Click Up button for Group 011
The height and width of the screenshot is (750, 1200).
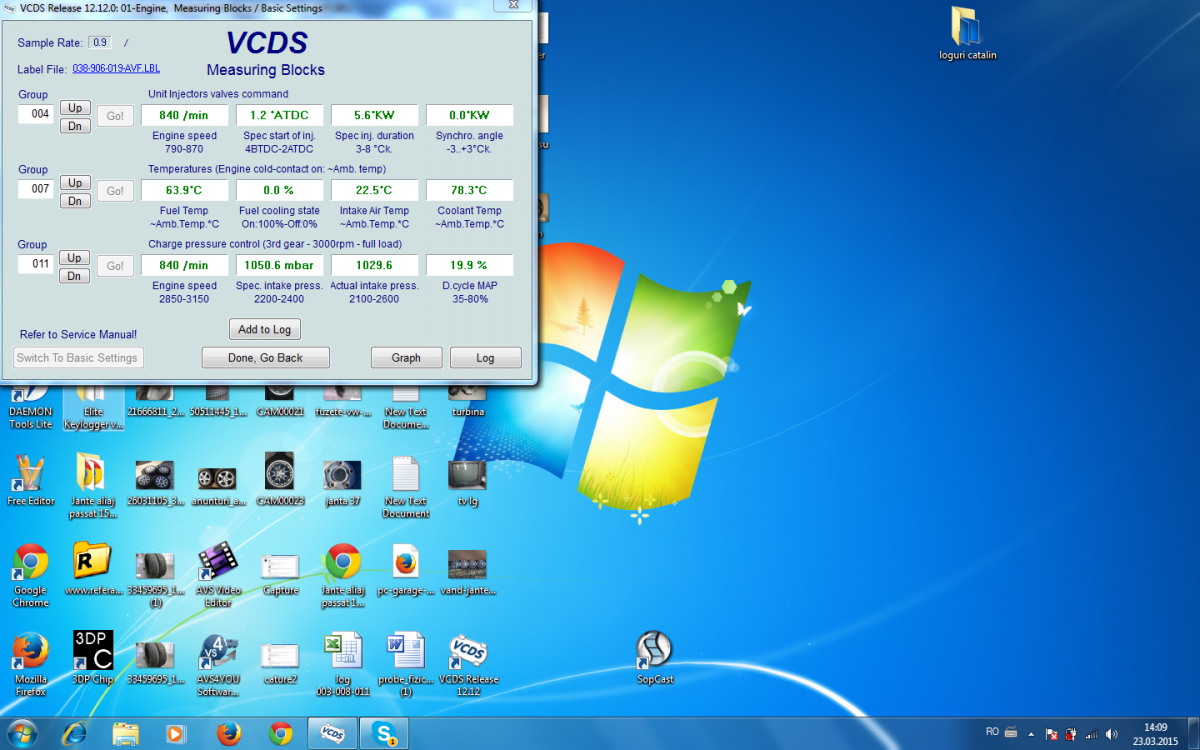point(75,257)
